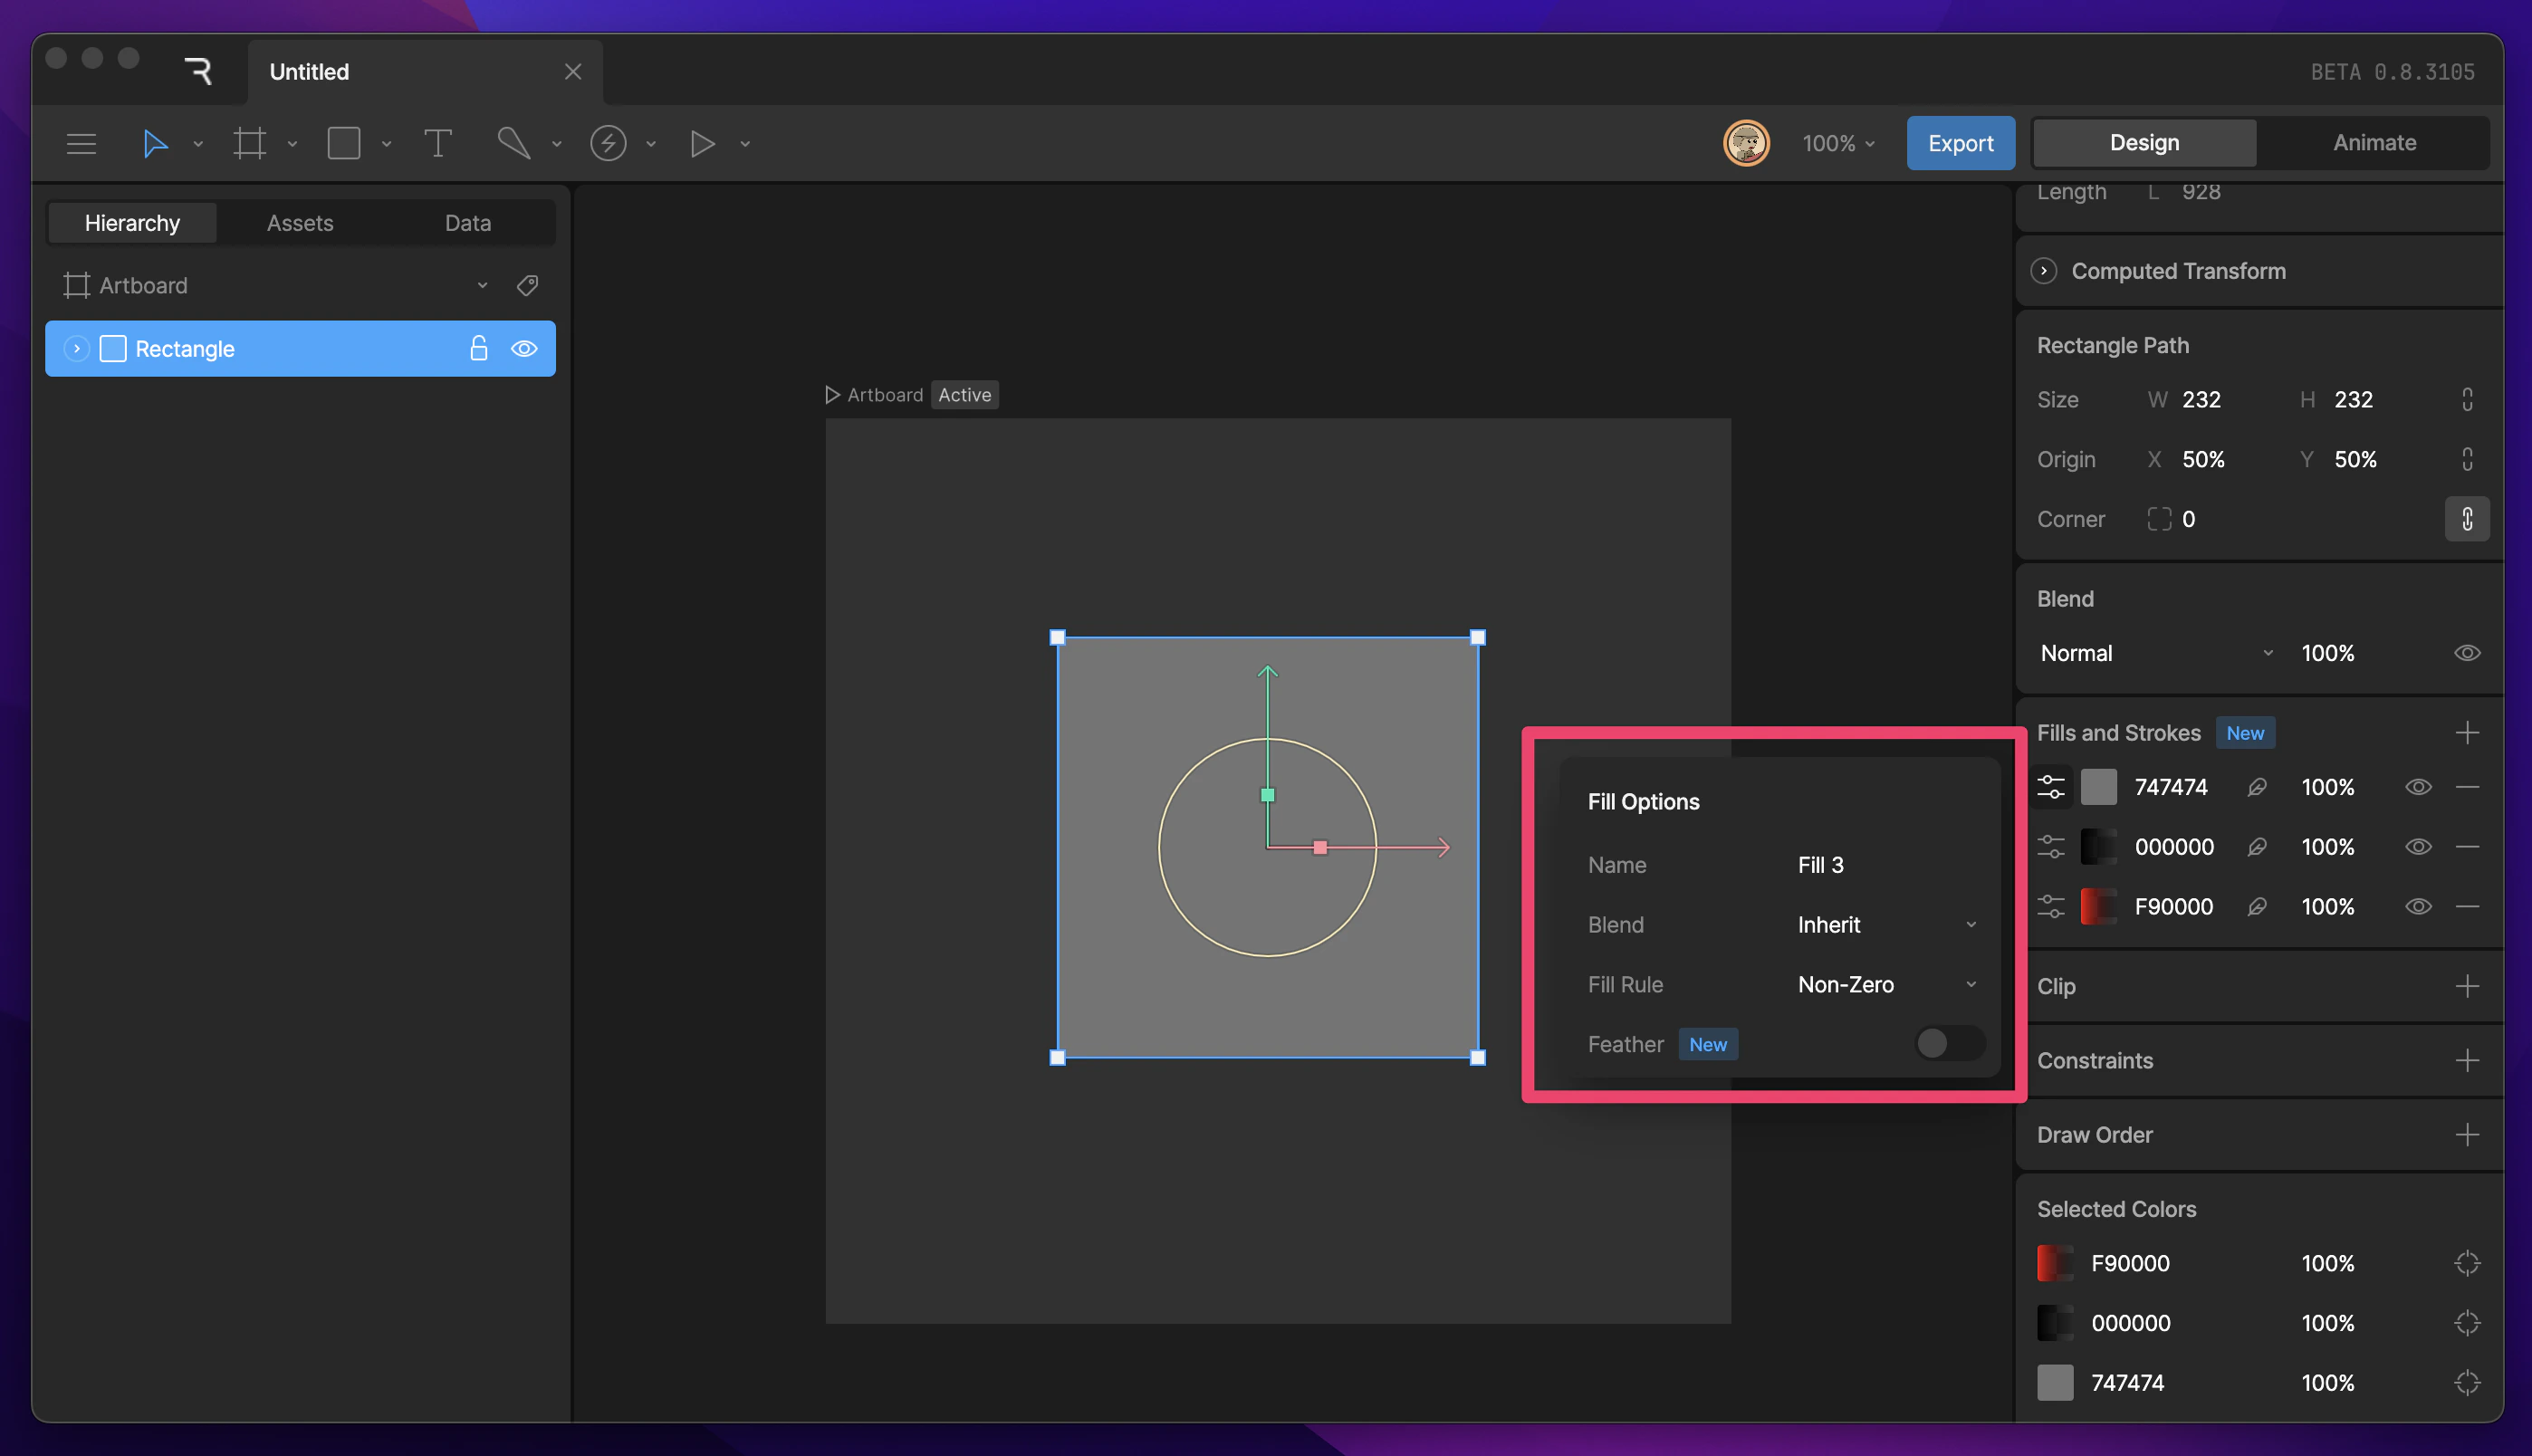The image size is (2532, 1456).
Task: Switch to the Assets tab
Action: click(300, 222)
